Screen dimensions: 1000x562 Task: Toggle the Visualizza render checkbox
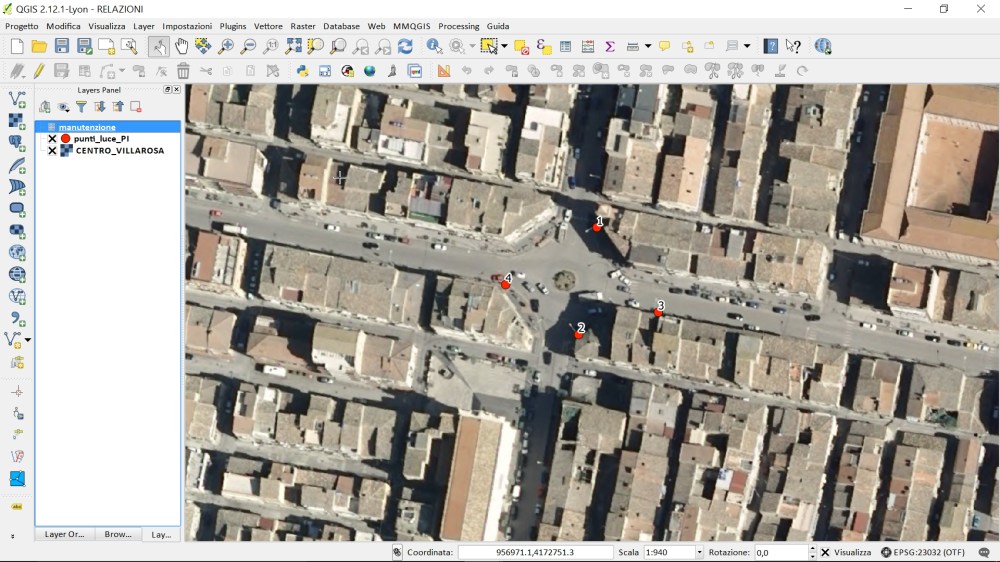pyautogui.click(x=825, y=552)
